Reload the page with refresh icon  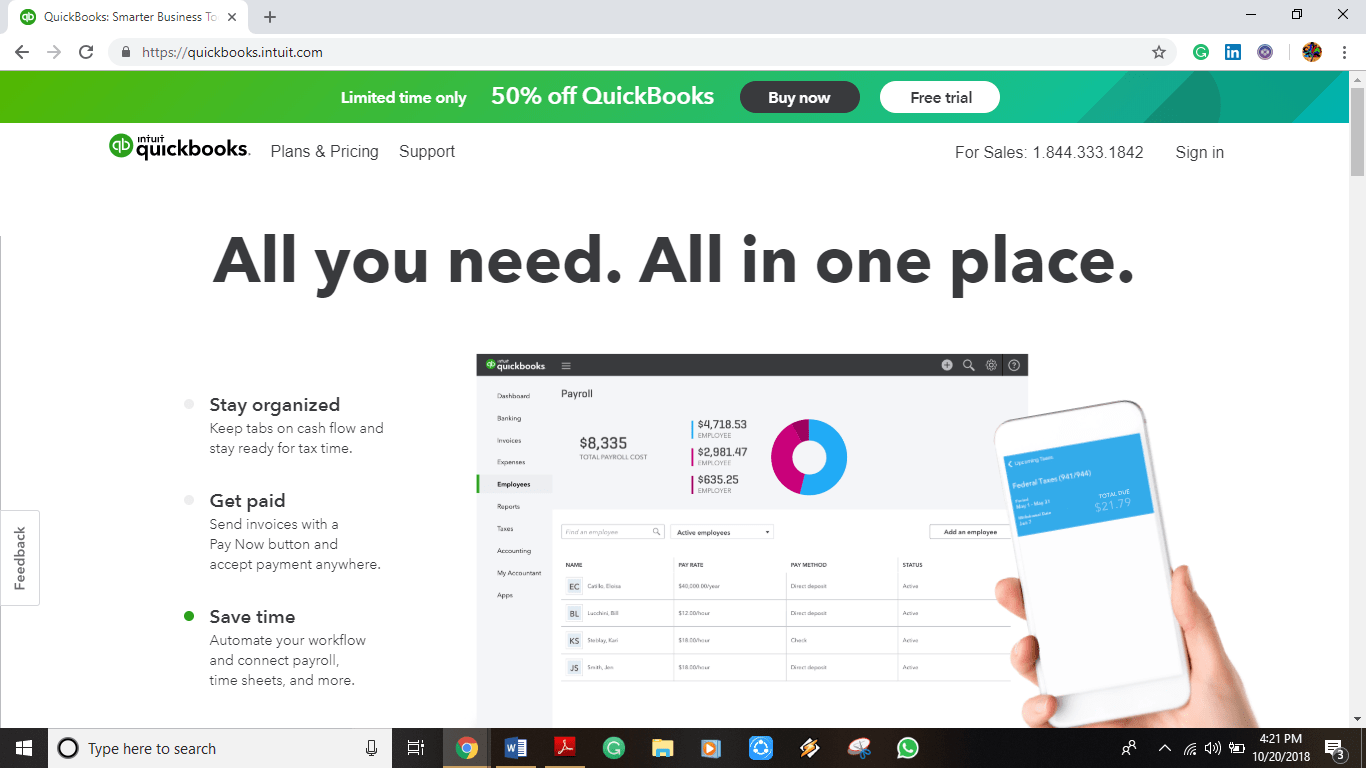click(86, 52)
